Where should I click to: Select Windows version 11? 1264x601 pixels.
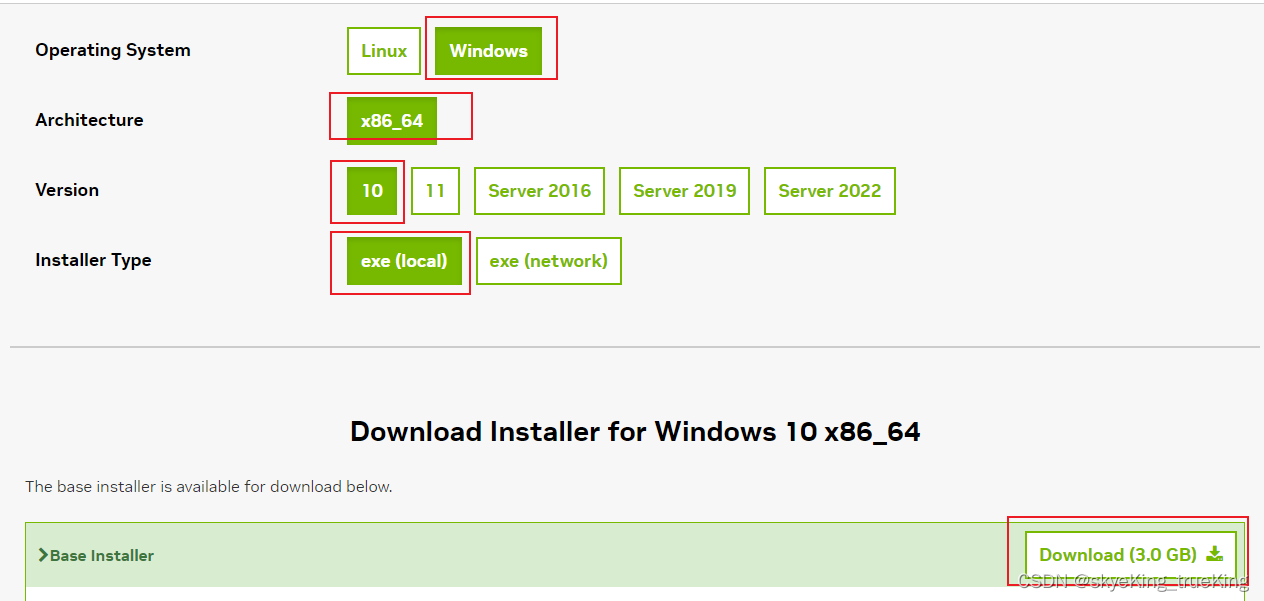click(x=435, y=190)
